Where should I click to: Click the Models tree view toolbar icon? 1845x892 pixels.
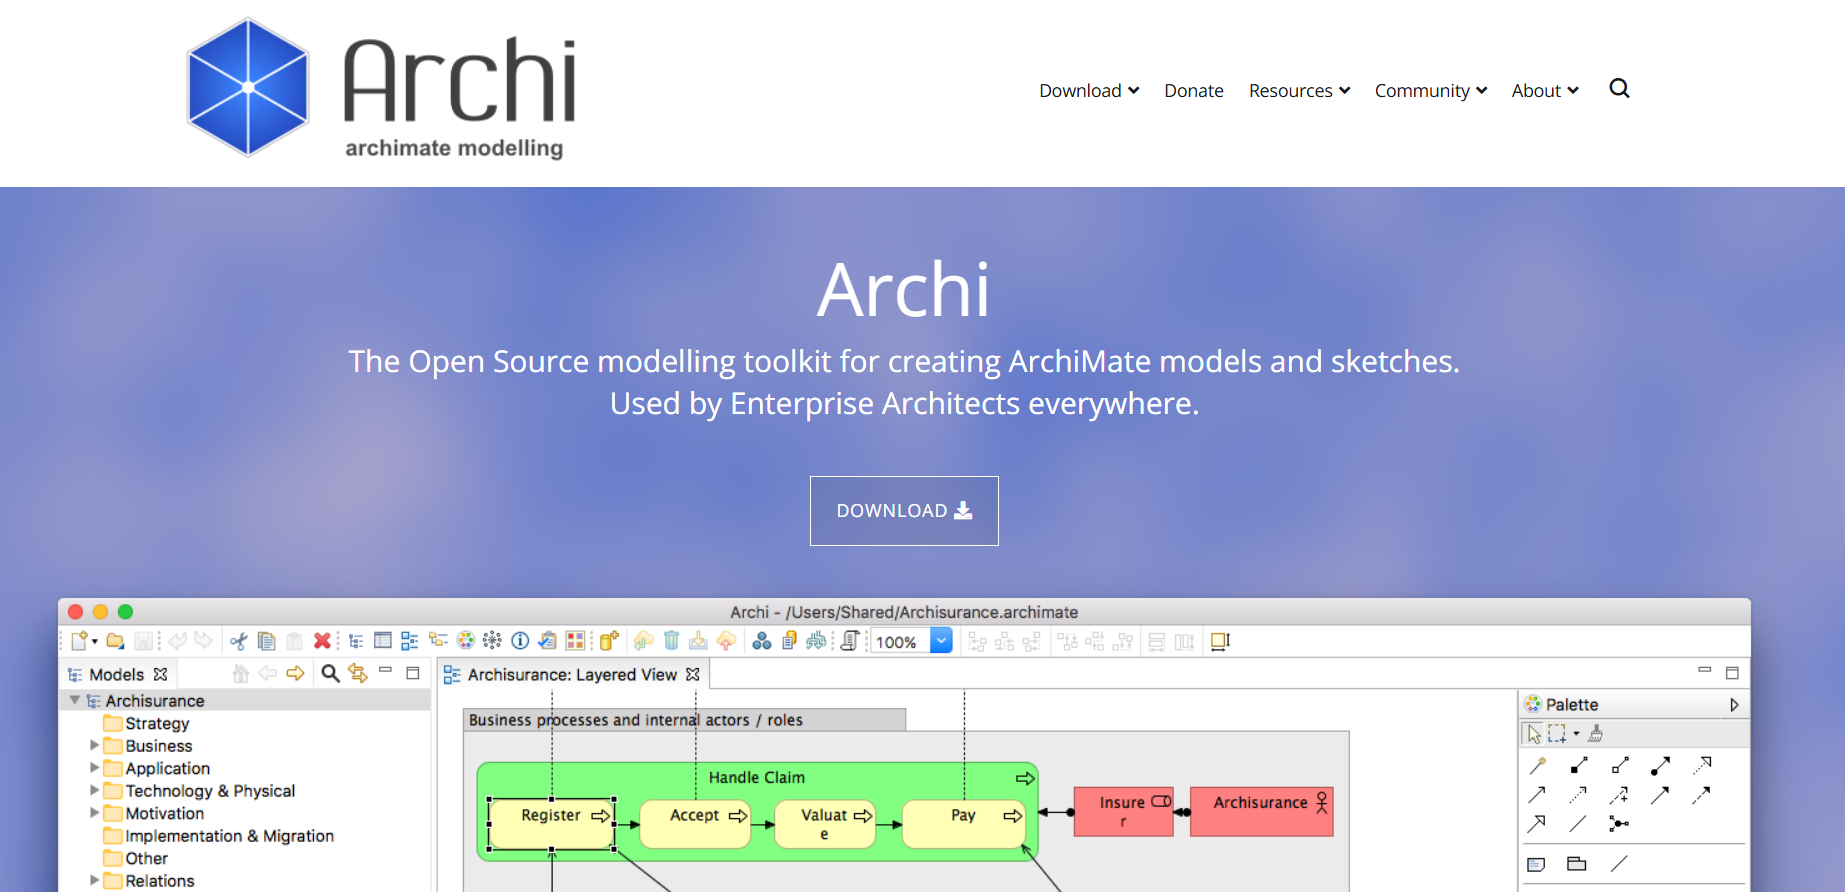(356, 641)
